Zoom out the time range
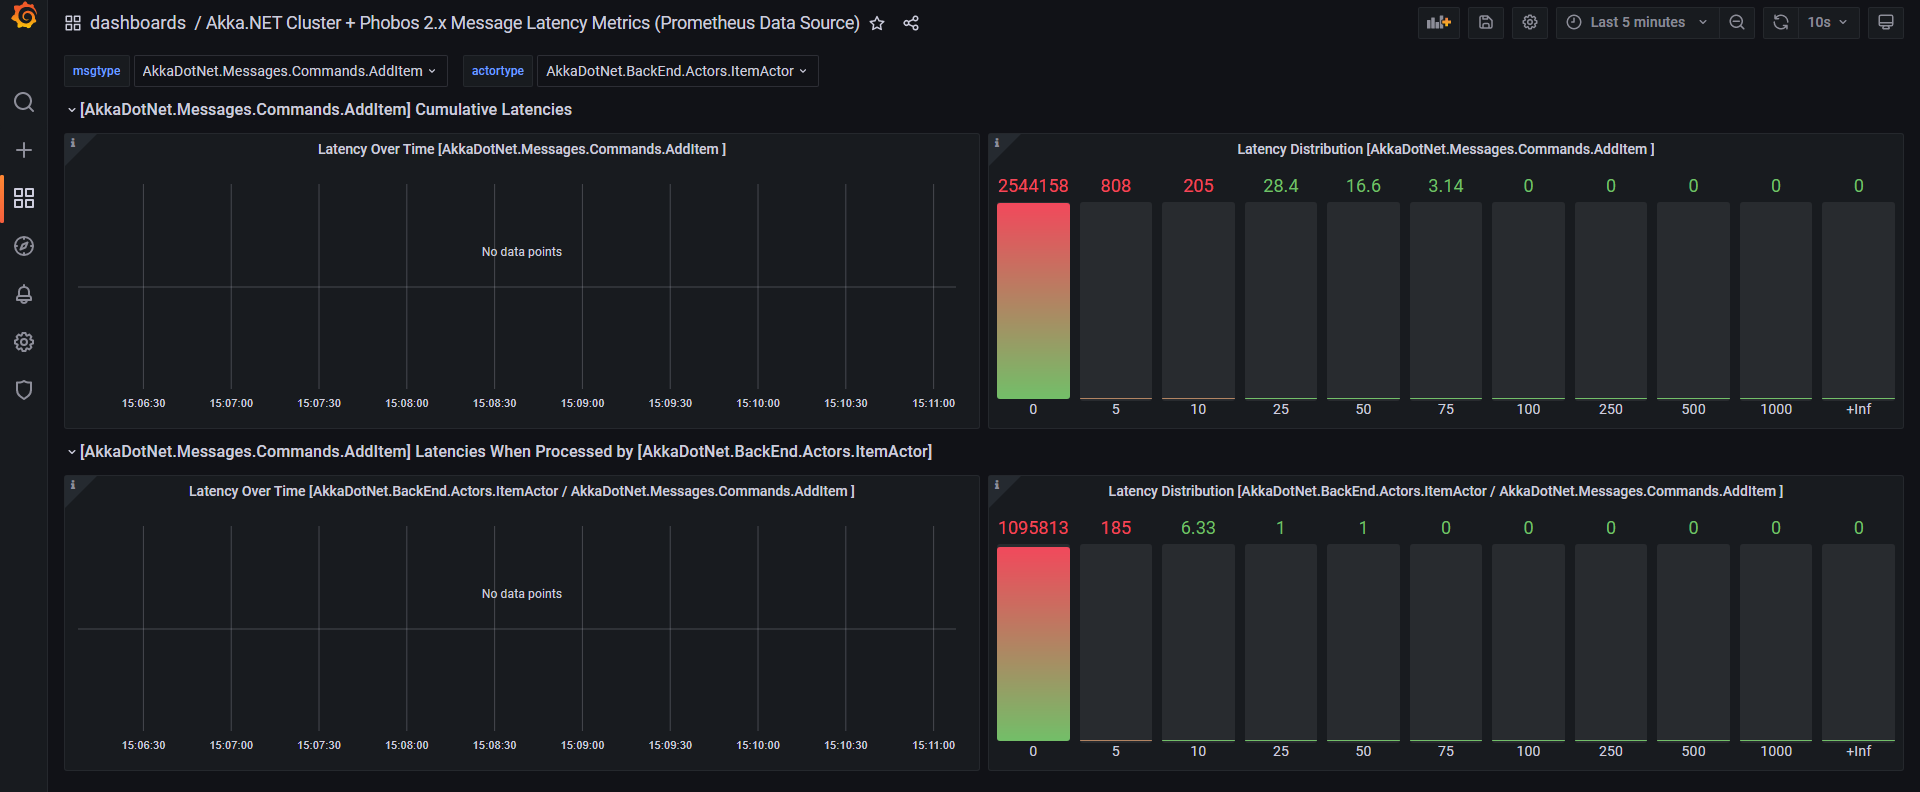The height and width of the screenshot is (792, 1920). [1737, 22]
